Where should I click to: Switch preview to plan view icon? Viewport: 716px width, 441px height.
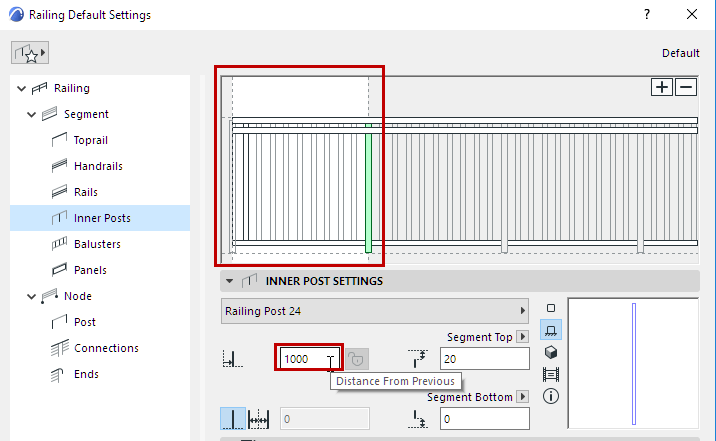tap(551, 308)
